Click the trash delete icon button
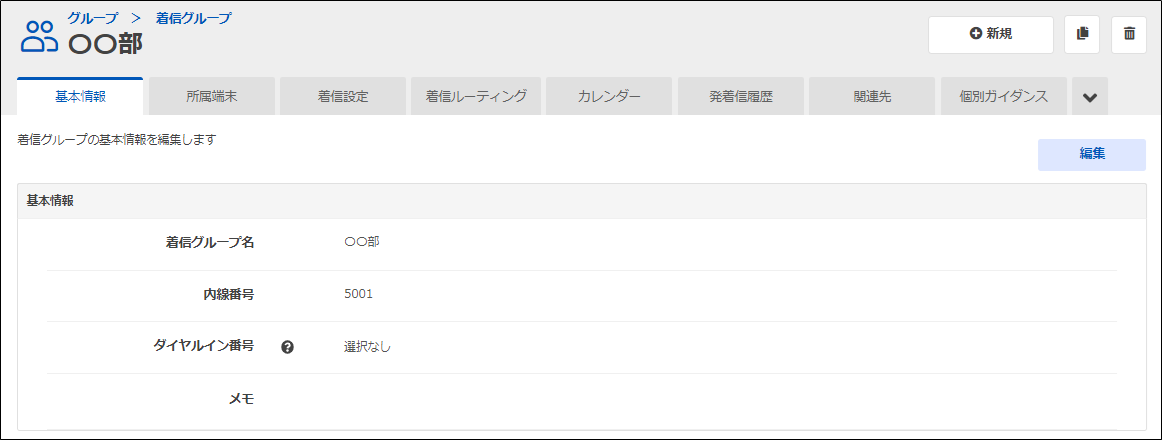 pyautogui.click(x=1129, y=34)
